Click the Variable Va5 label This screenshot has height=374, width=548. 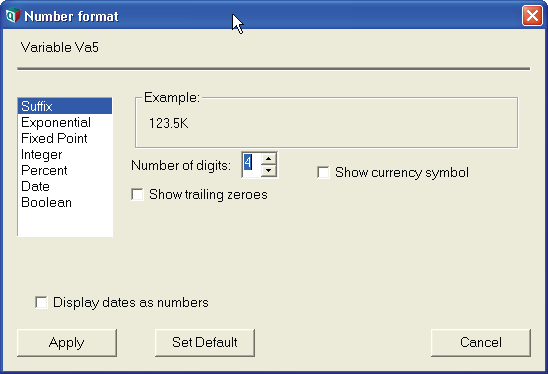tap(60, 48)
